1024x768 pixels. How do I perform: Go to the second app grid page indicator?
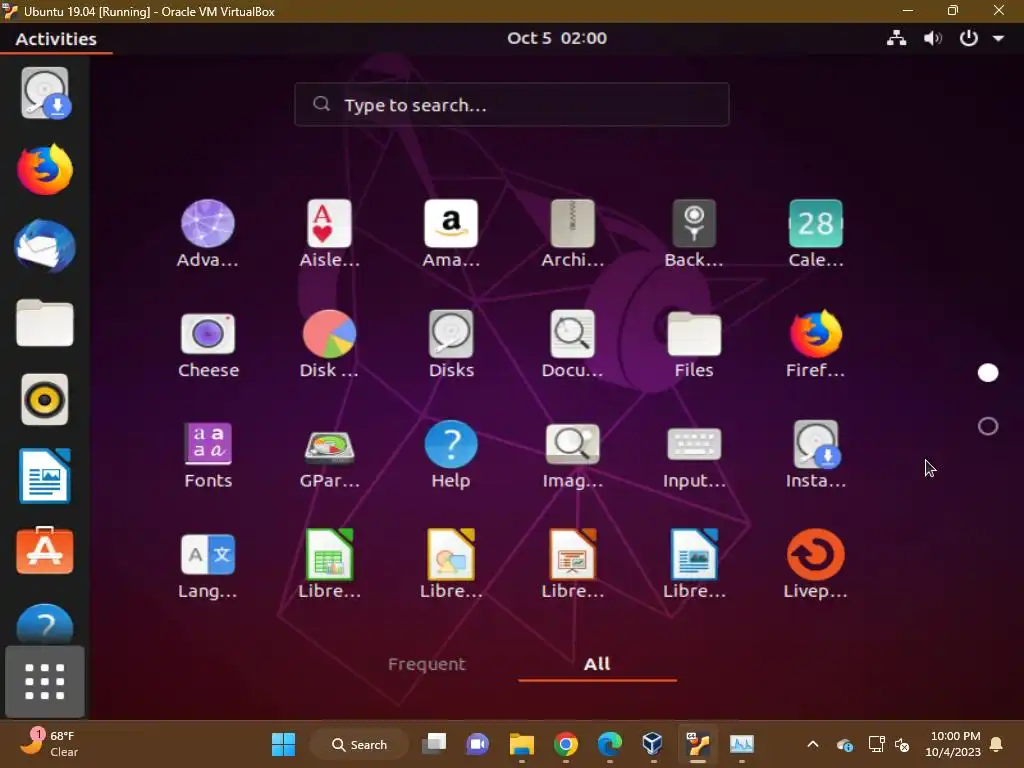pyautogui.click(x=988, y=426)
